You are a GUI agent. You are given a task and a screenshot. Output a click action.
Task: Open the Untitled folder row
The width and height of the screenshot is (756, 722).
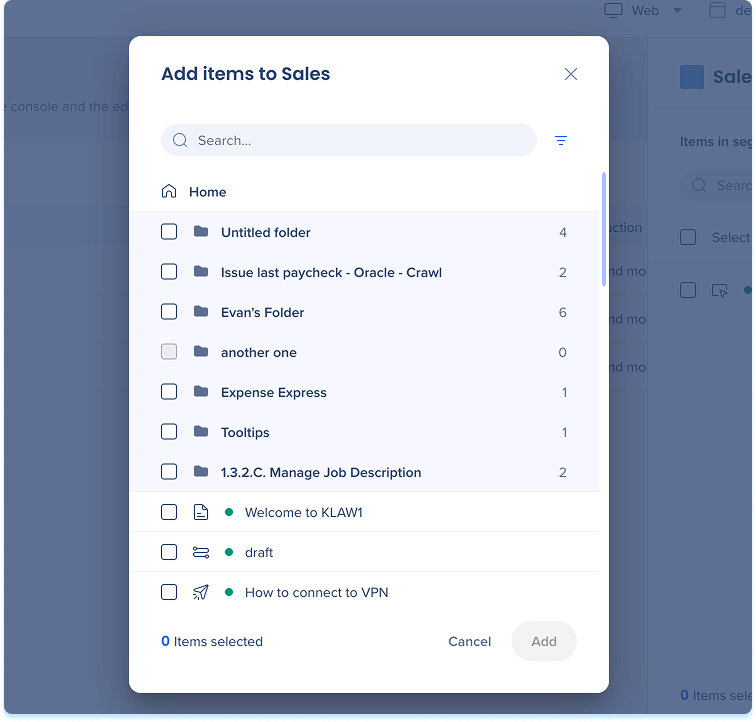pyautogui.click(x=364, y=232)
